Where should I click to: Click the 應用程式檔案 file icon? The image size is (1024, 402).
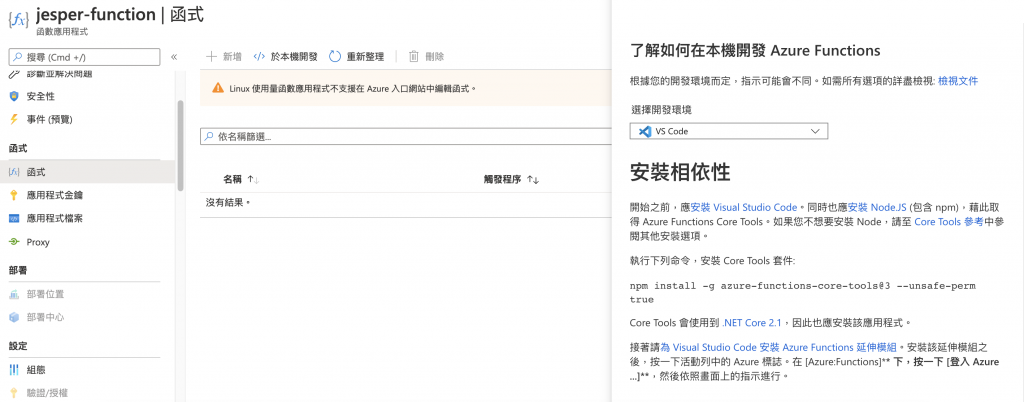[14, 219]
